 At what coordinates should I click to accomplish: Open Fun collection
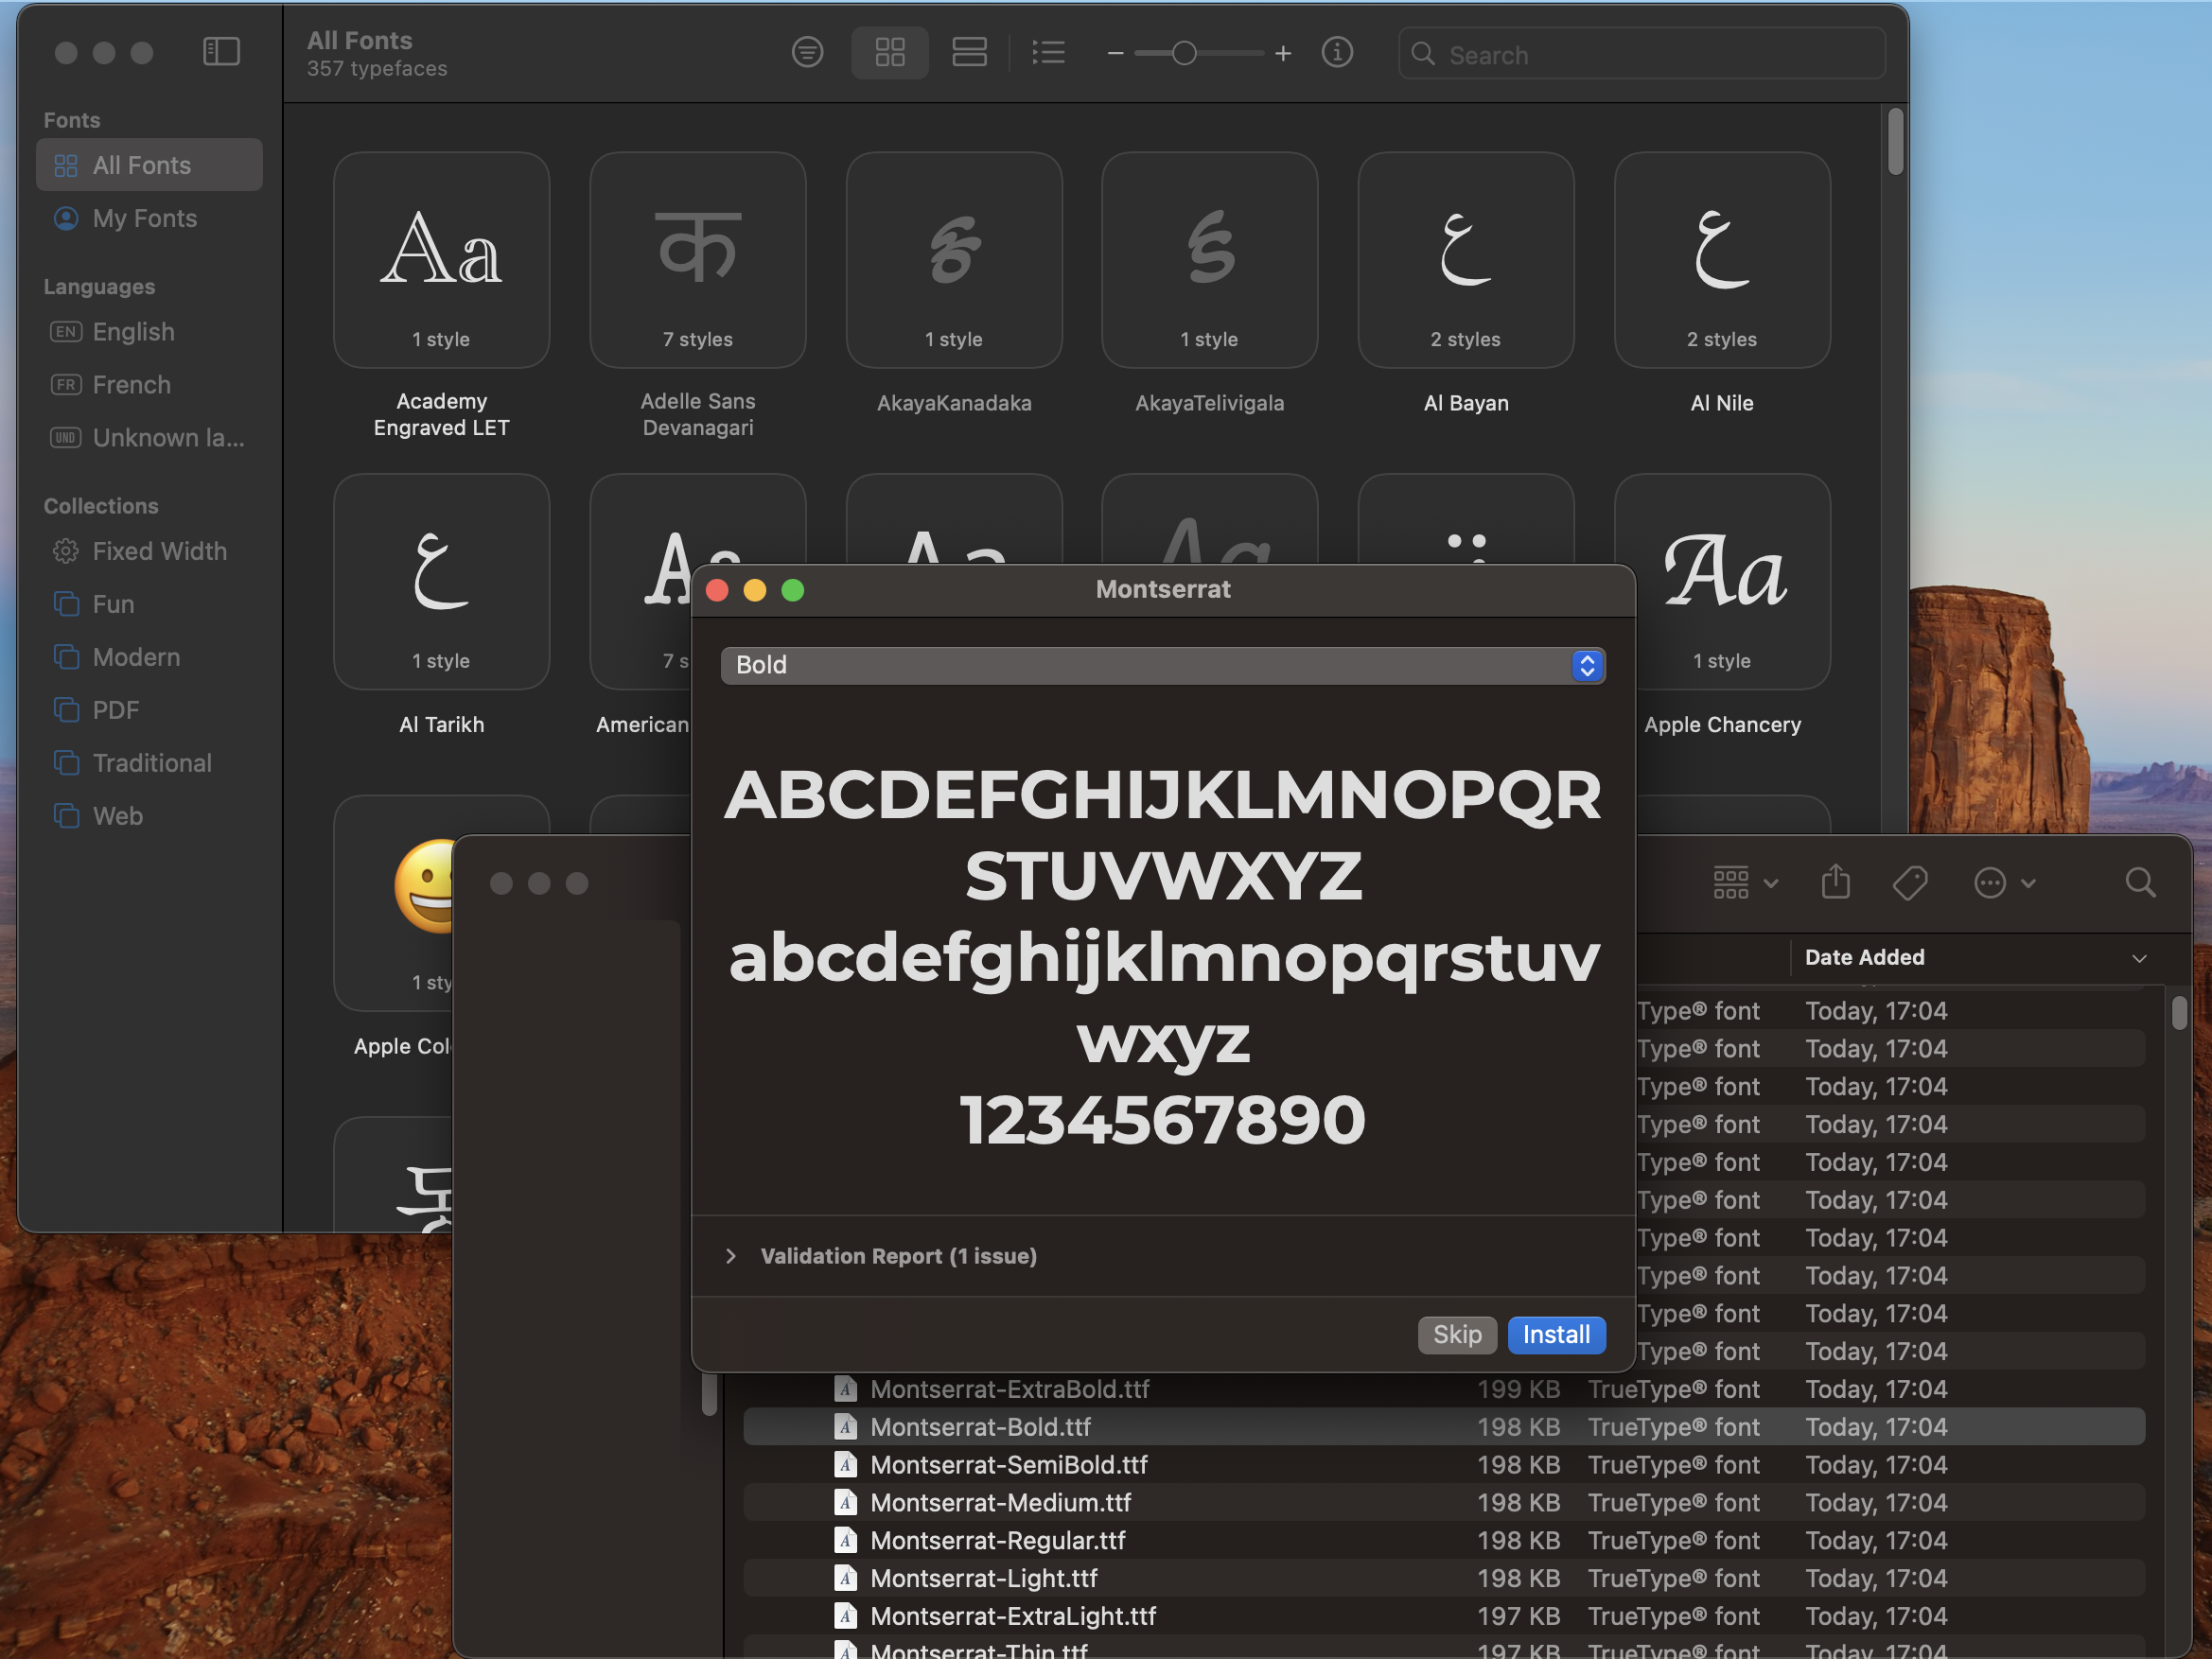tap(149, 604)
